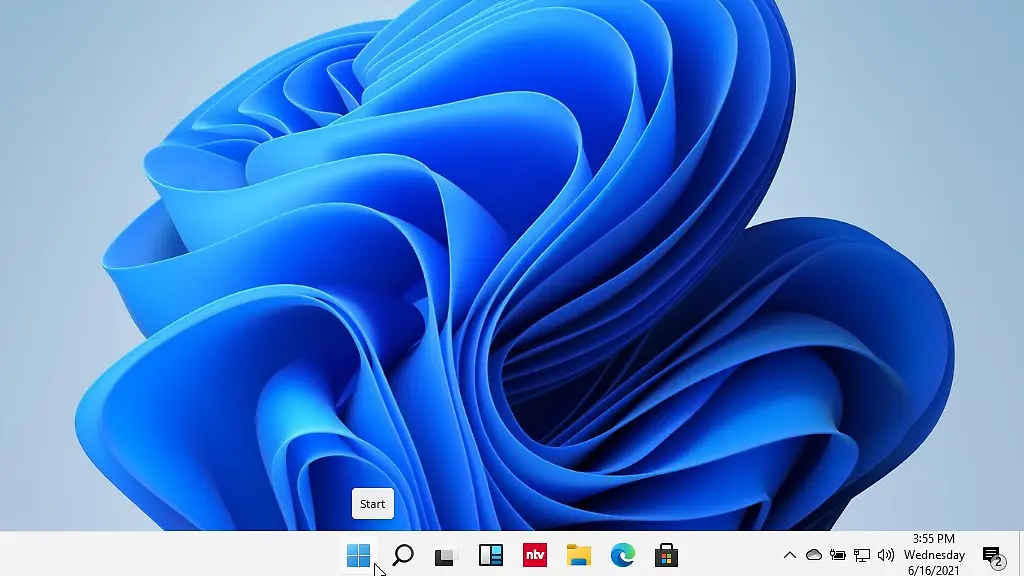This screenshot has width=1024, height=576.
Task: Open notification center with 2 badge
Action: pyautogui.click(x=991, y=555)
